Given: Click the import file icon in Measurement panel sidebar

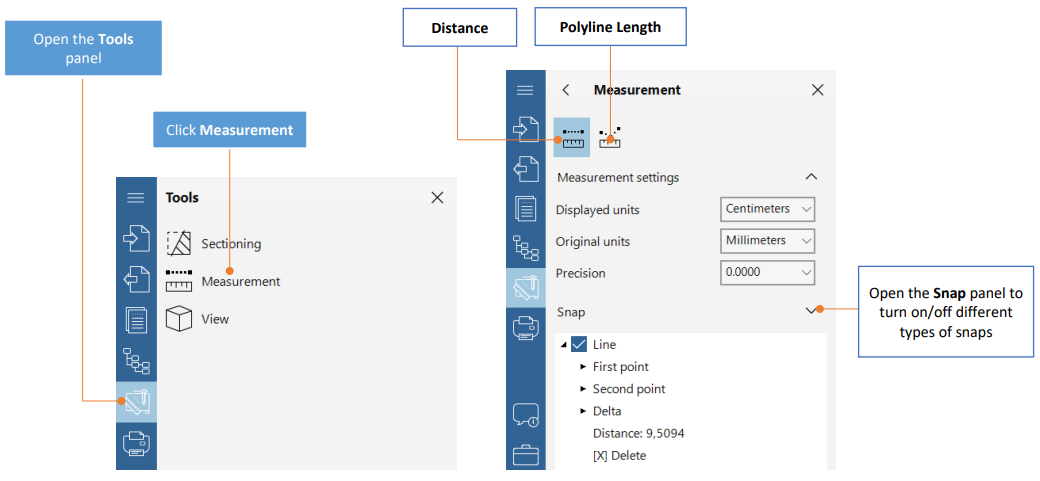Looking at the screenshot, I should [525, 128].
